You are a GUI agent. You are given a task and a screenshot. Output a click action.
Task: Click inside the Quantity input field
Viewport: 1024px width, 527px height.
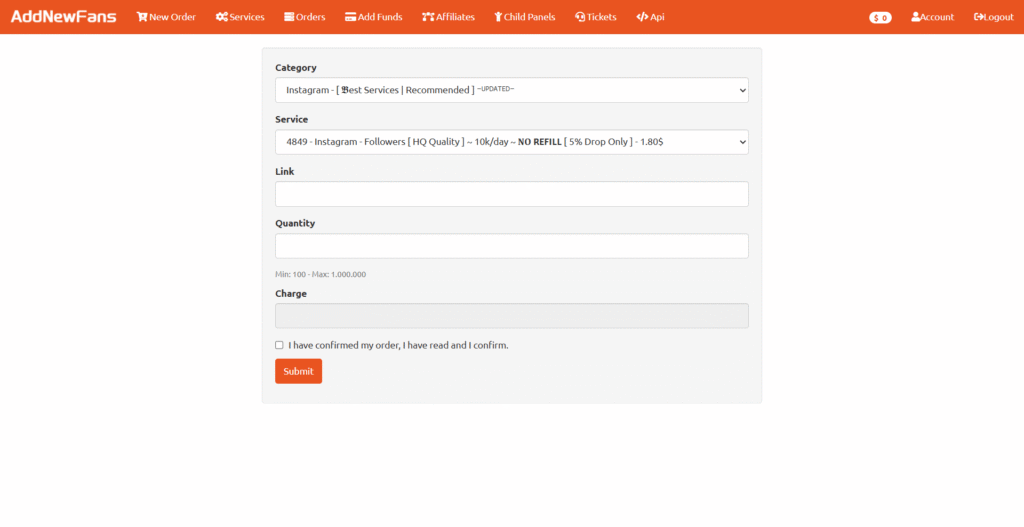click(511, 246)
